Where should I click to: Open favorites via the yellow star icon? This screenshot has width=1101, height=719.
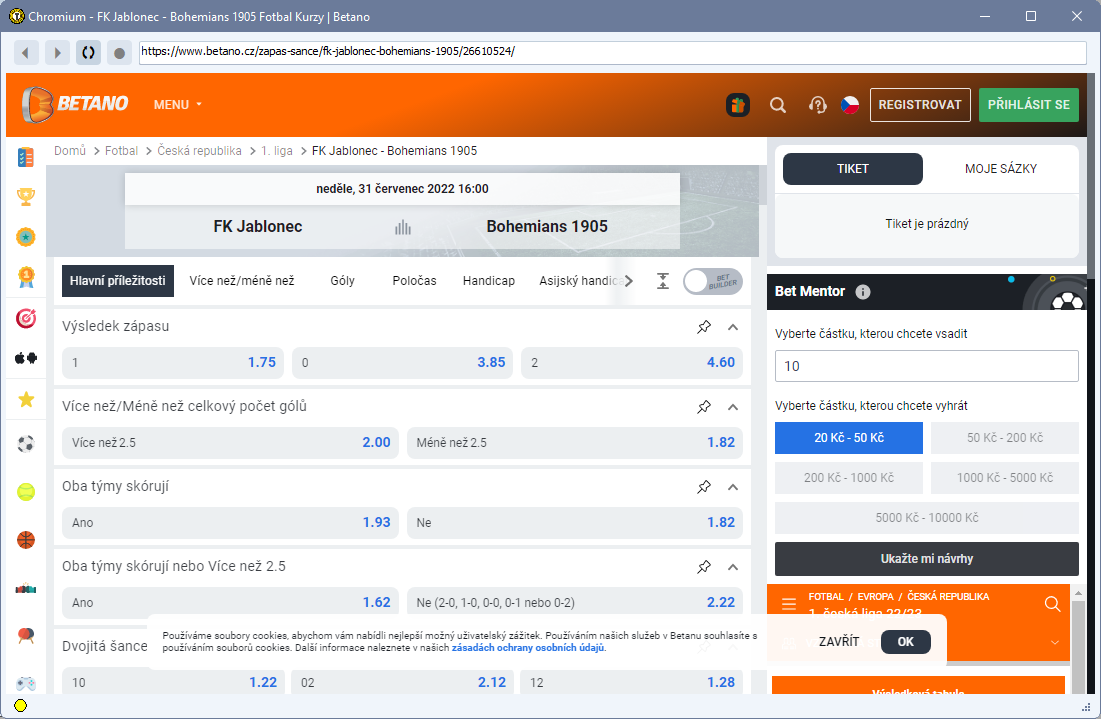(26, 400)
